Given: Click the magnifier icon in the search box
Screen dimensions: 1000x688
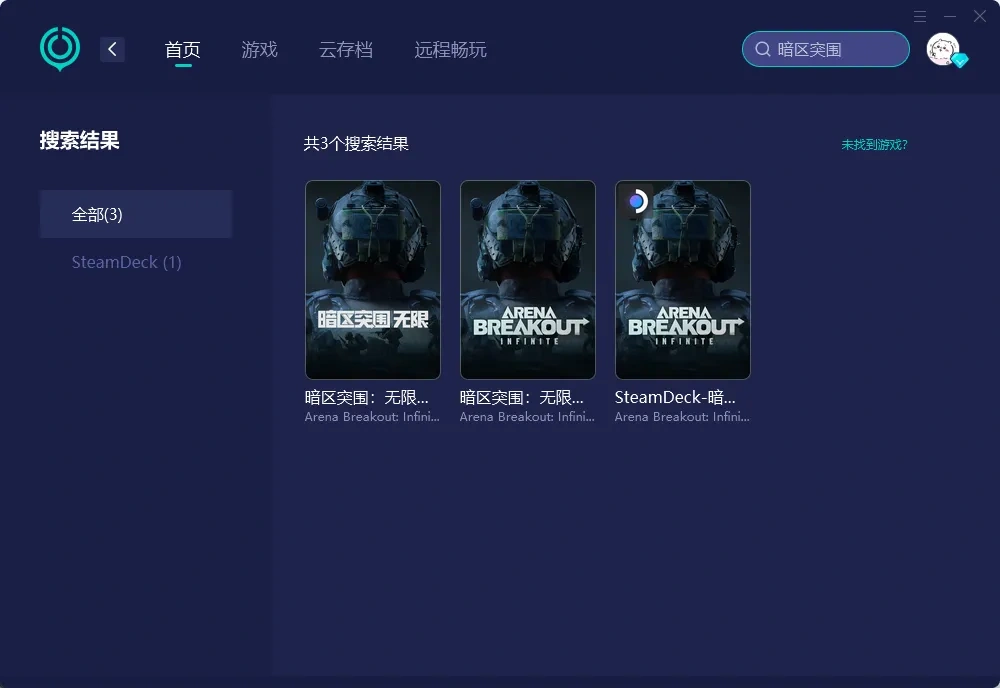Looking at the screenshot, I should click(763, 48).
